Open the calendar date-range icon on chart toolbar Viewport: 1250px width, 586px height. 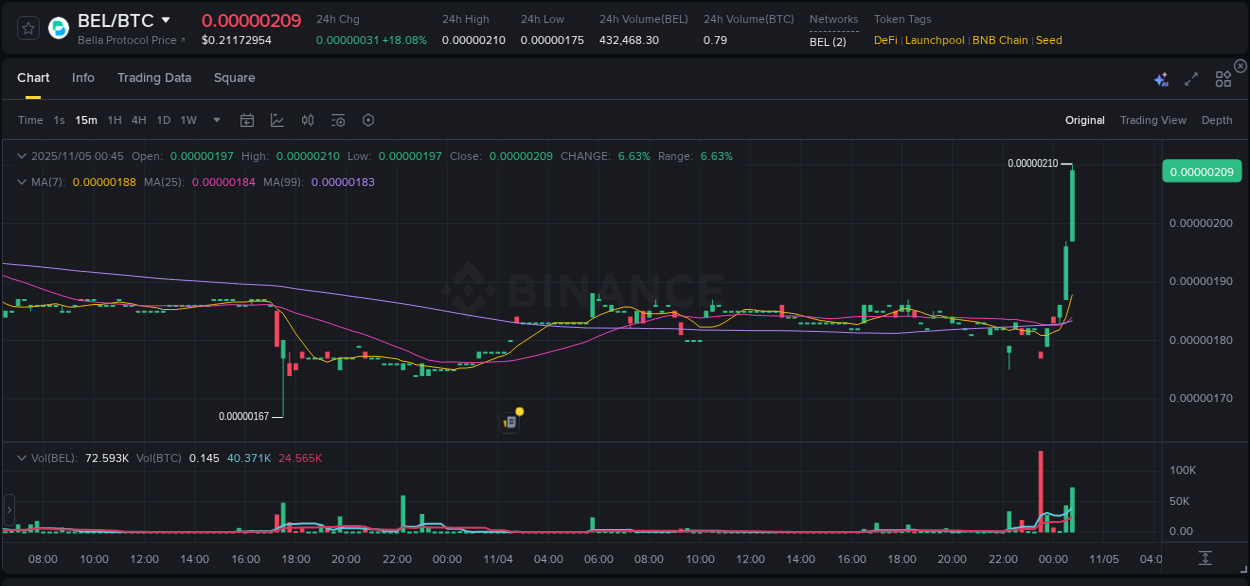coord(247,120)
